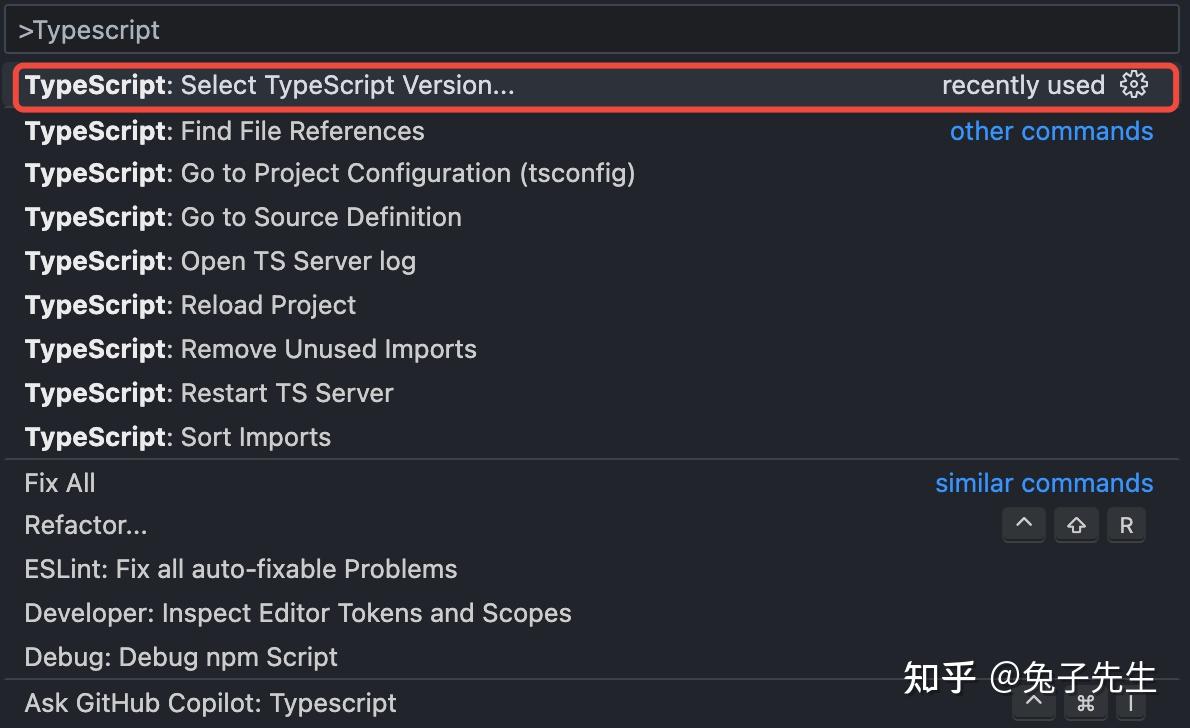Run TypeScript: Find File References
This screenshot has width=1190, height=728.
pyautogui.click(x=225, y=131)
